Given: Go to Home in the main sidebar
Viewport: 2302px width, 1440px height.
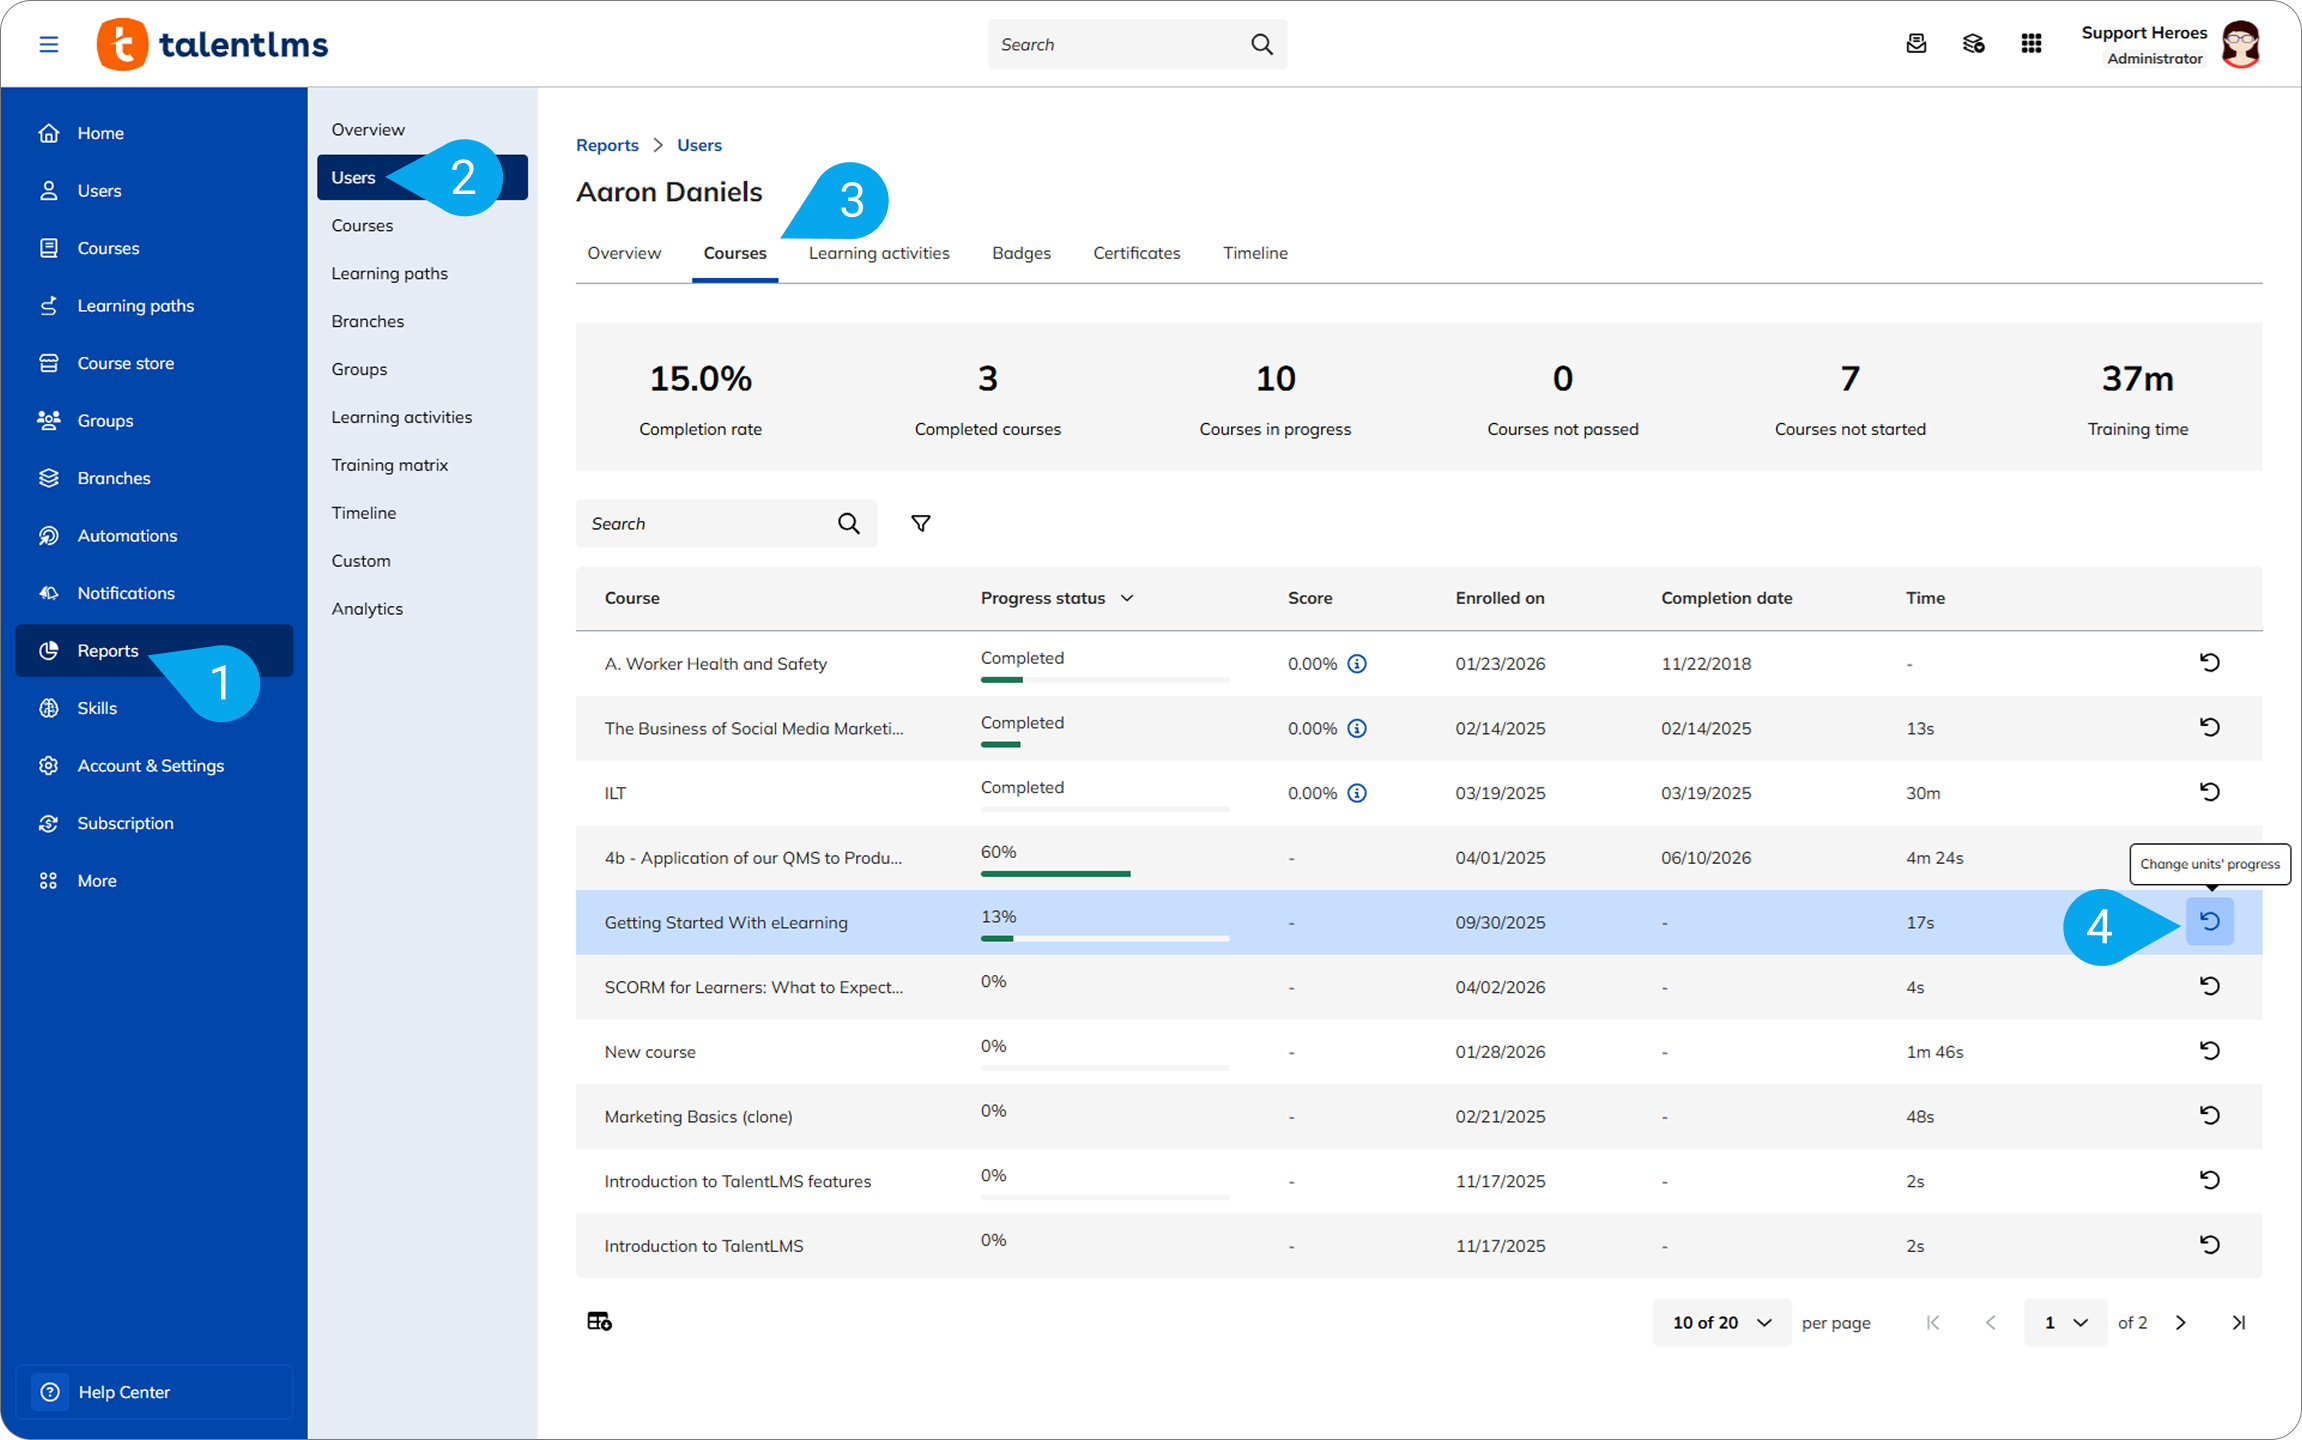Looking at the screenshot, I should pos(154,133).
